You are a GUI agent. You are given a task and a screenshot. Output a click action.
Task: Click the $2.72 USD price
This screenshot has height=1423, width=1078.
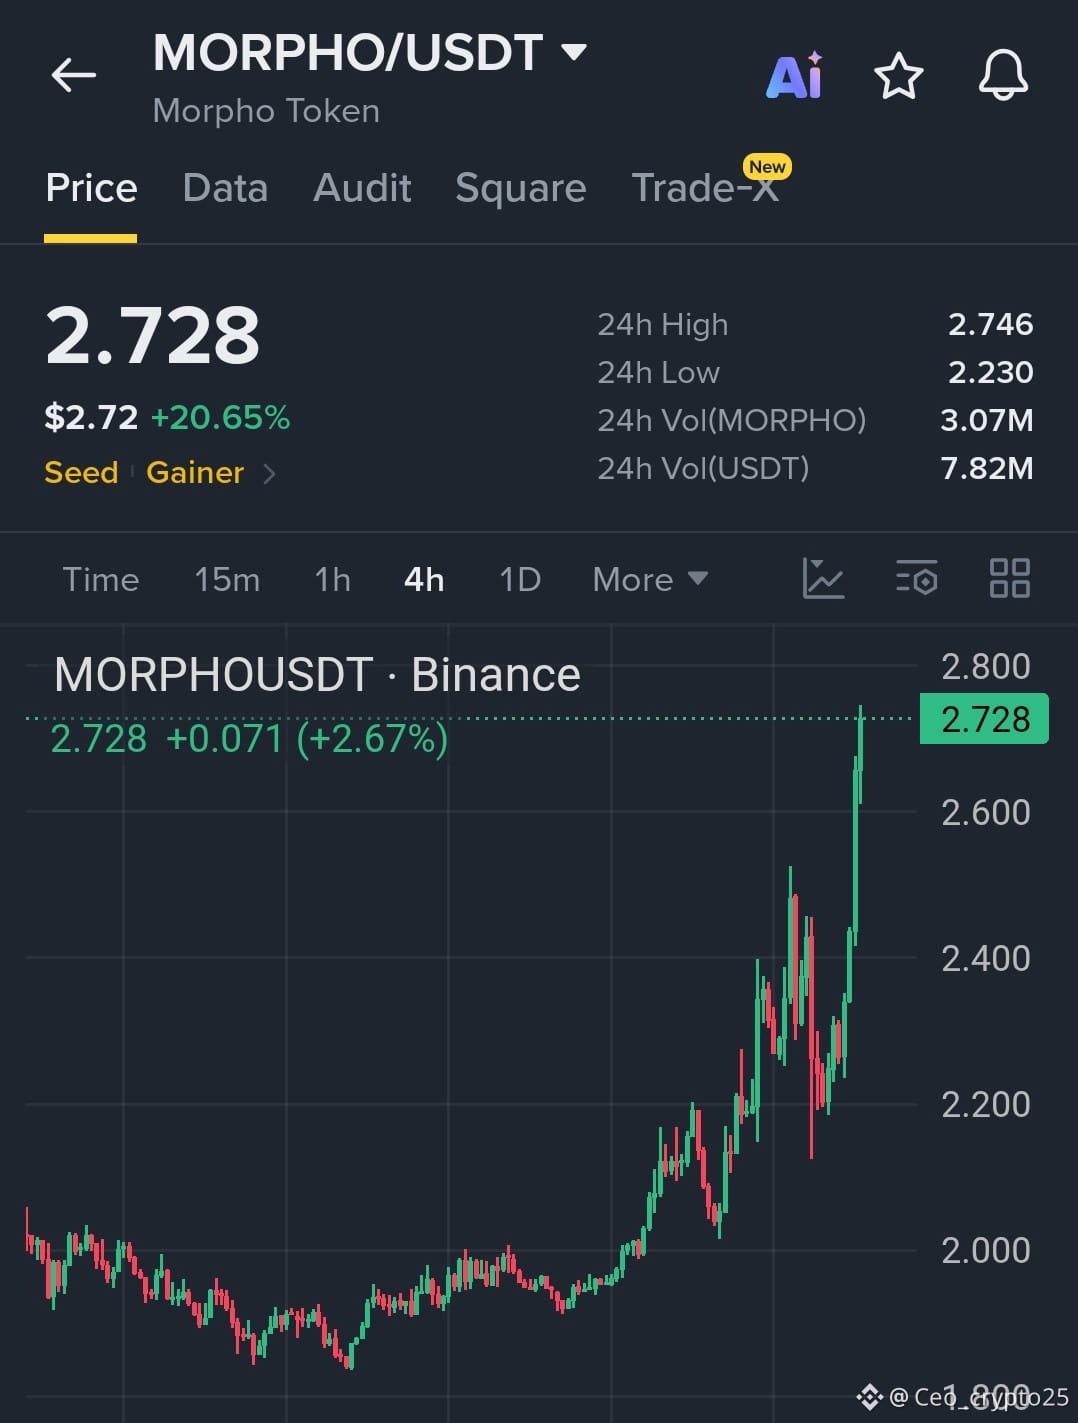[91, 417]
